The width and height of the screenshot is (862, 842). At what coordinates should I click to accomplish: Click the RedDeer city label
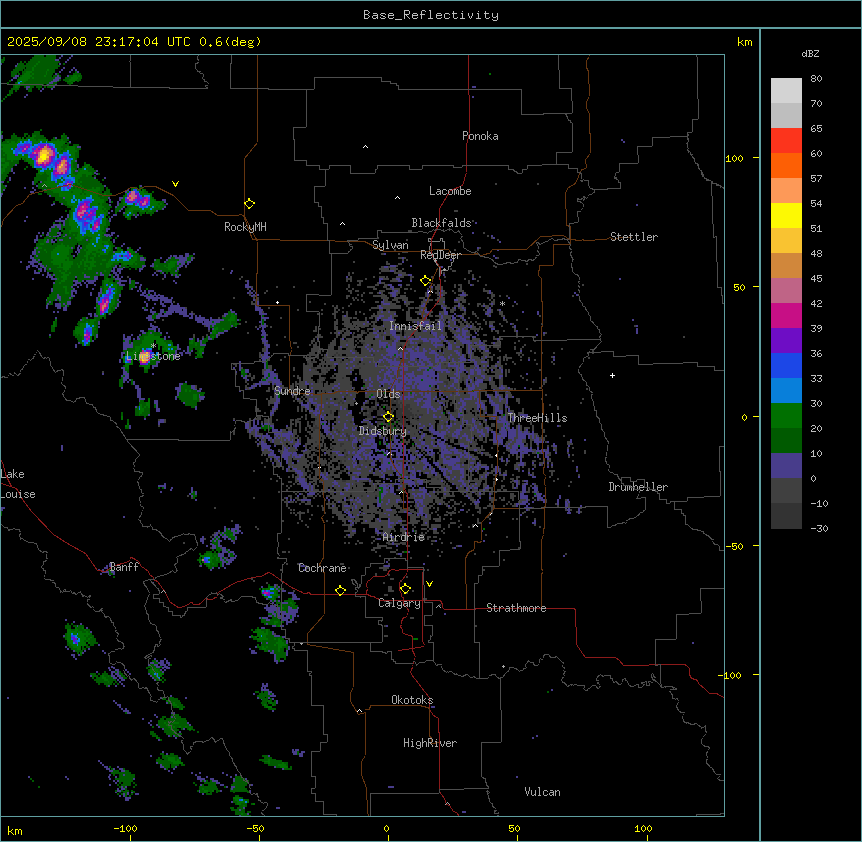point(440,255)
